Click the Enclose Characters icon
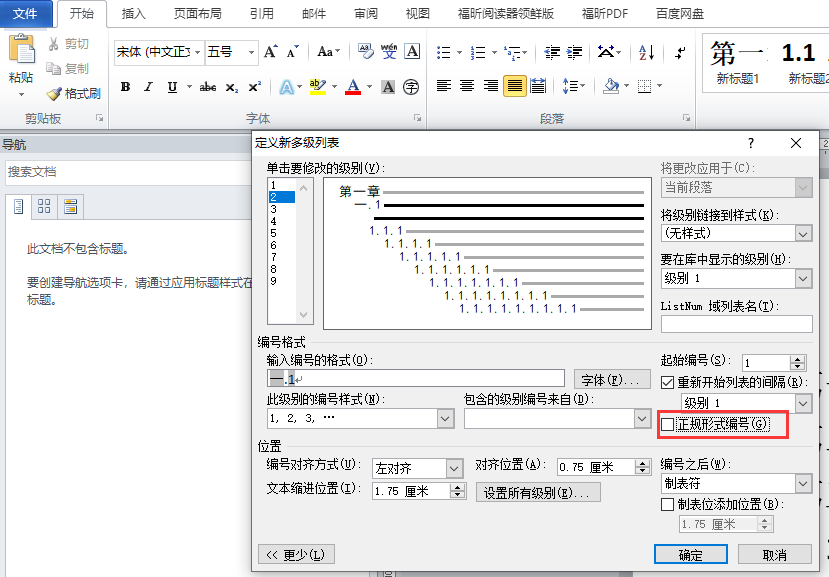 [411, 87]
